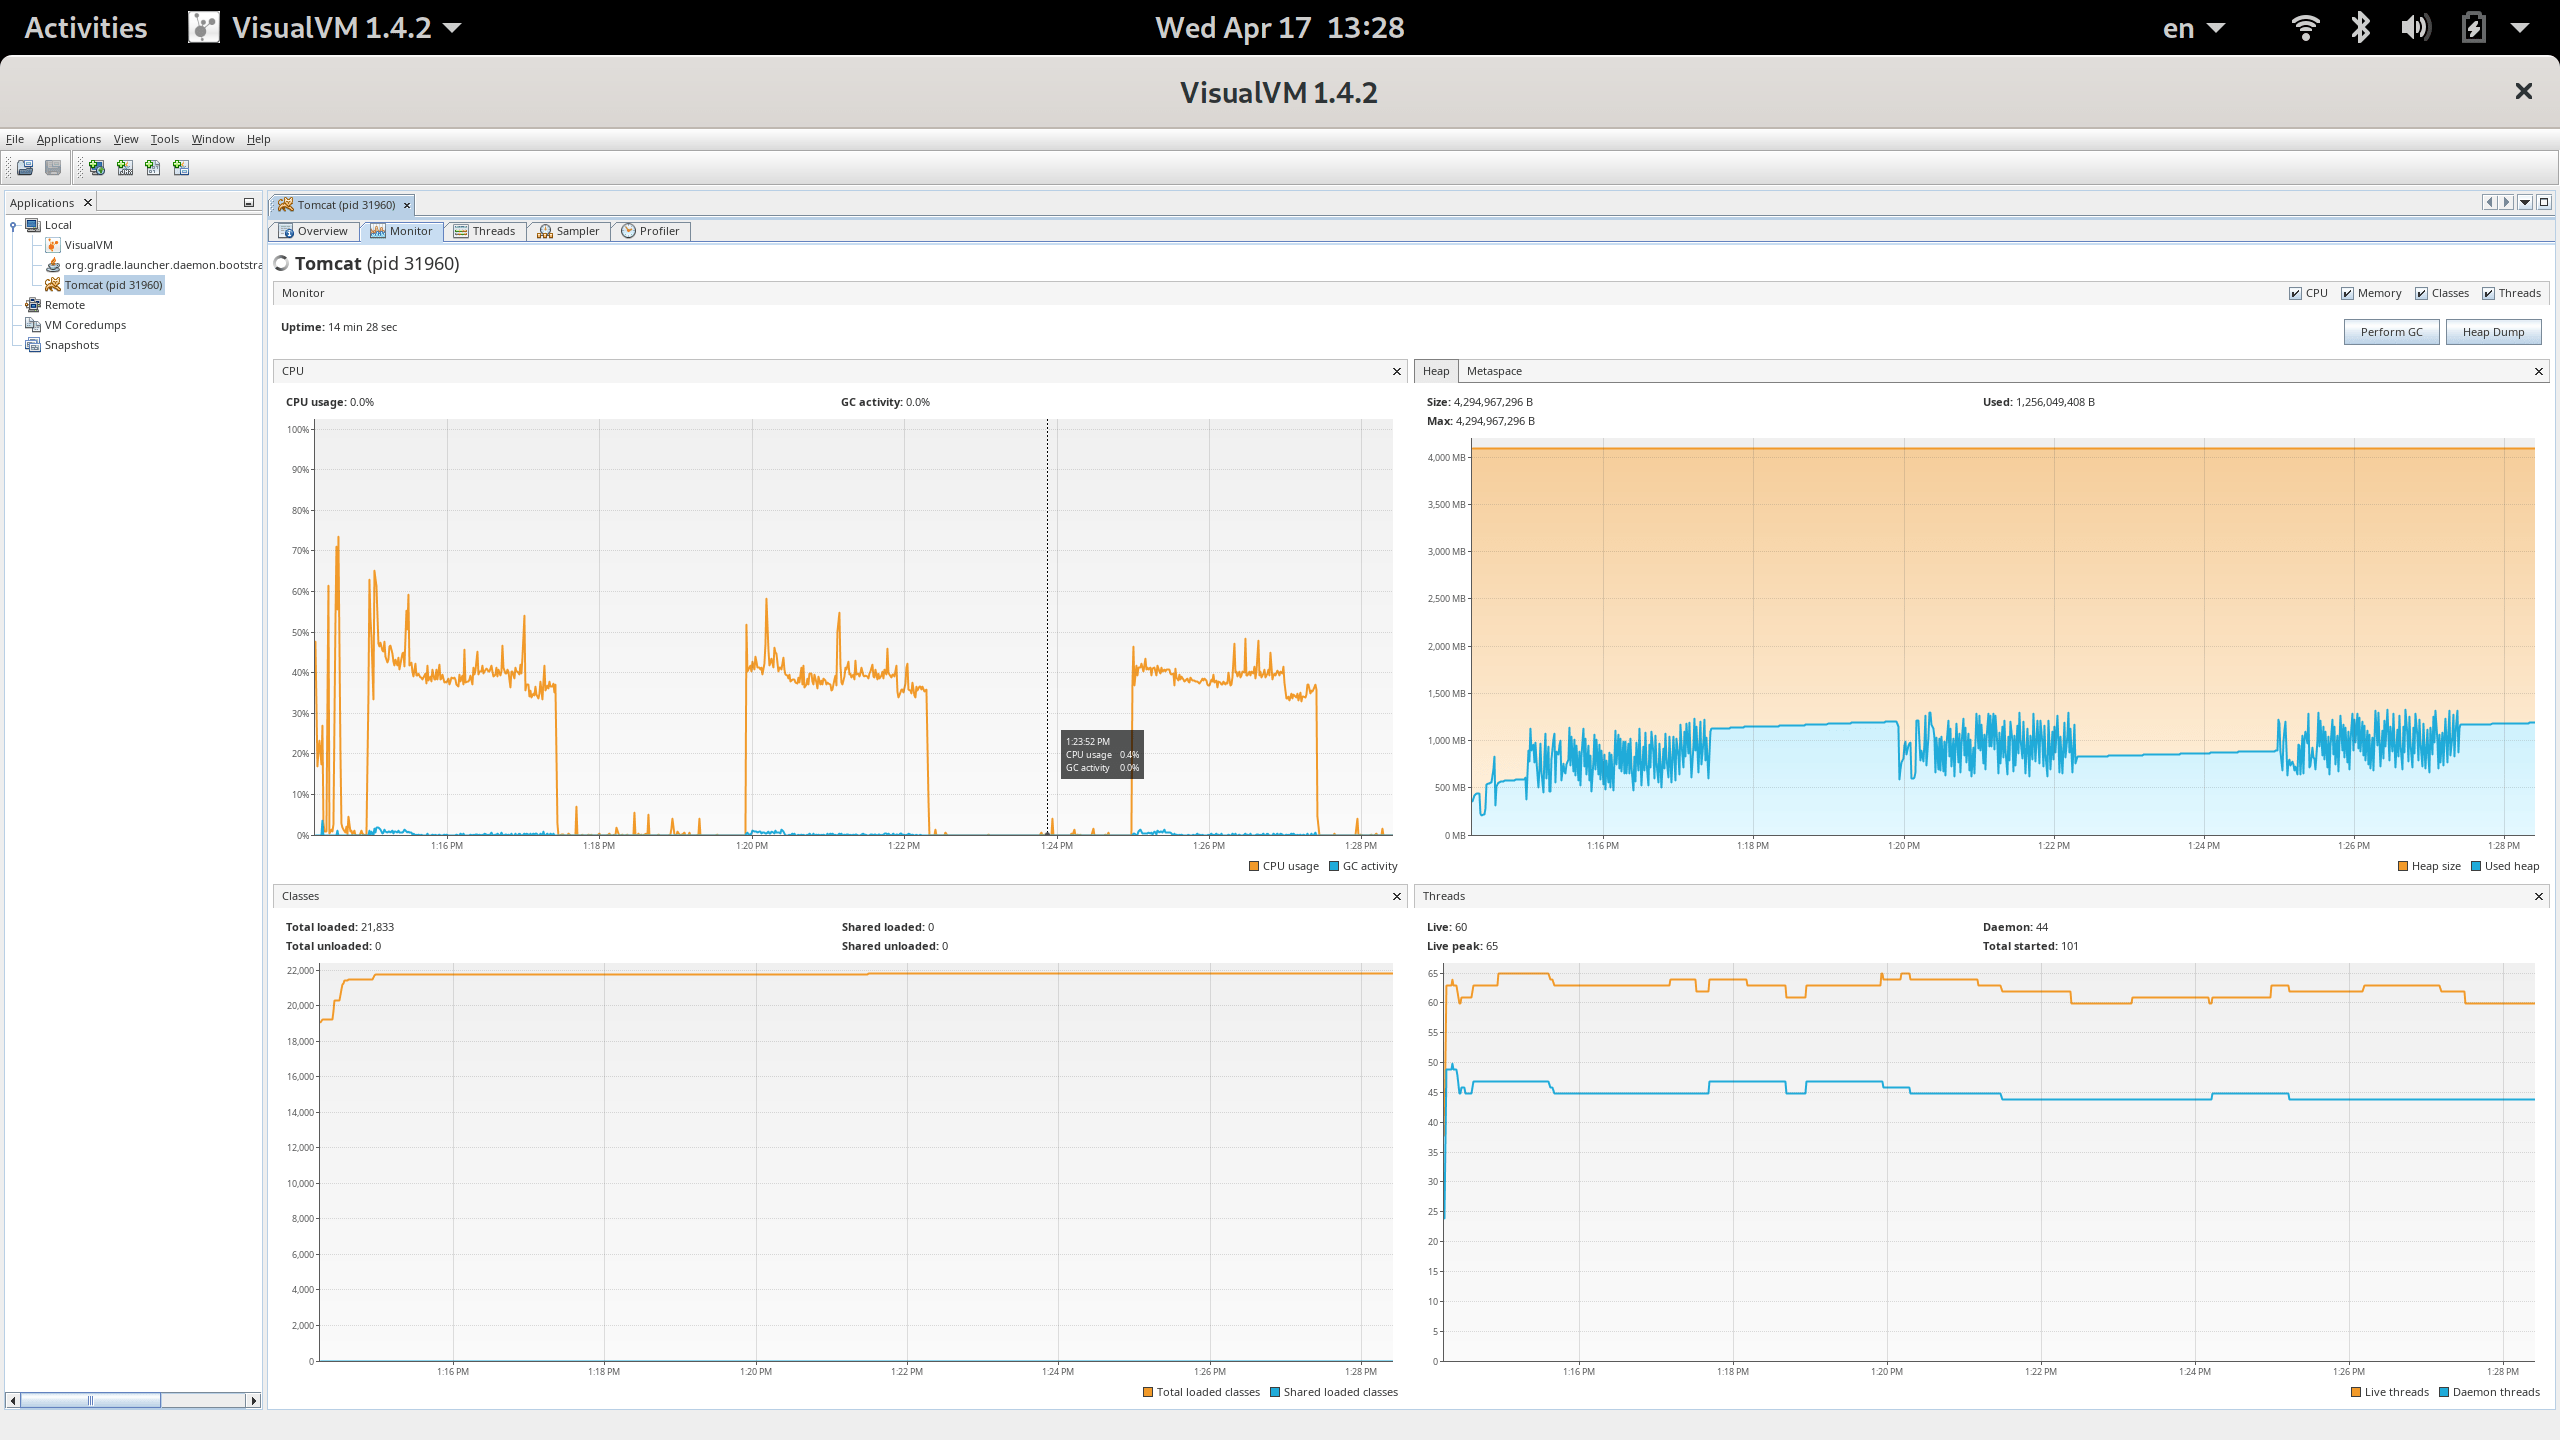Click the Add Remote Host toolbar icon
This screenshot has width=2560, height=1440.
96,167
